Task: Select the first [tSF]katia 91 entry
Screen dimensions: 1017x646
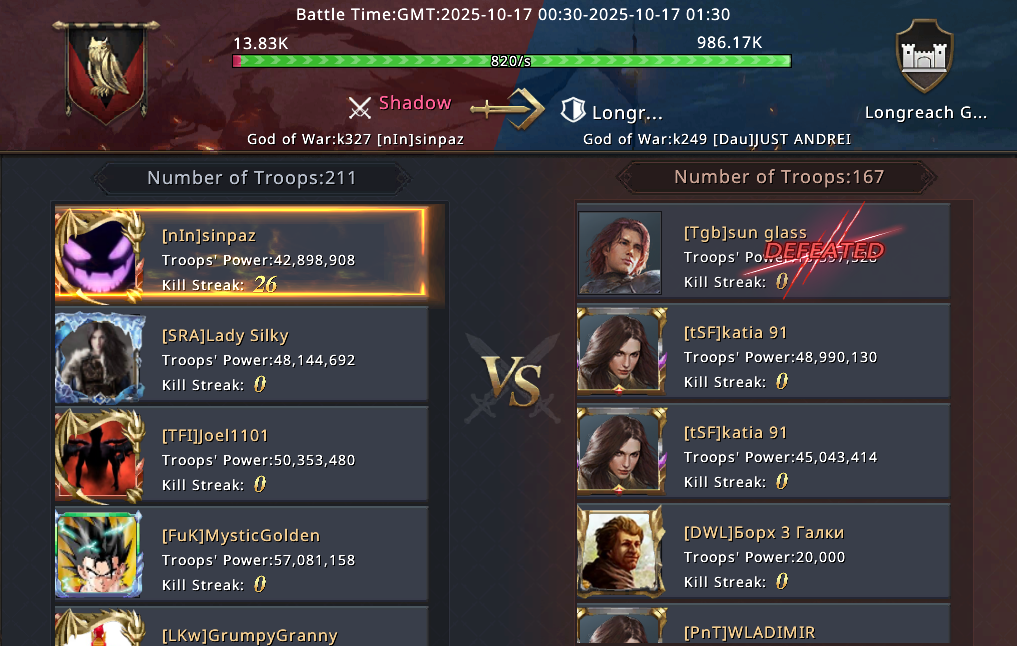Action: [763, 351]
